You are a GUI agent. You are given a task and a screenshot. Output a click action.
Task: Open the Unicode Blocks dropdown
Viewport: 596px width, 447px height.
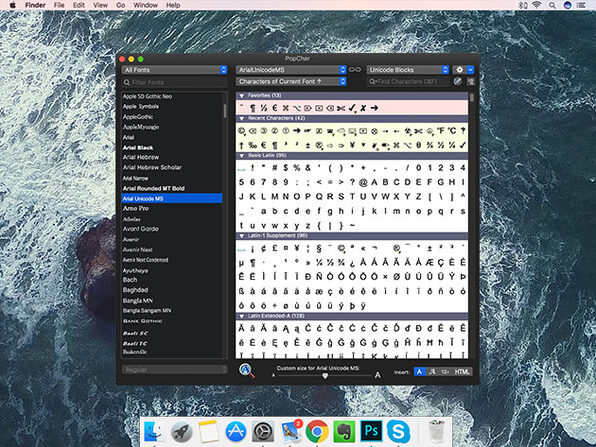pyautogui.click(x=407, y=70)
